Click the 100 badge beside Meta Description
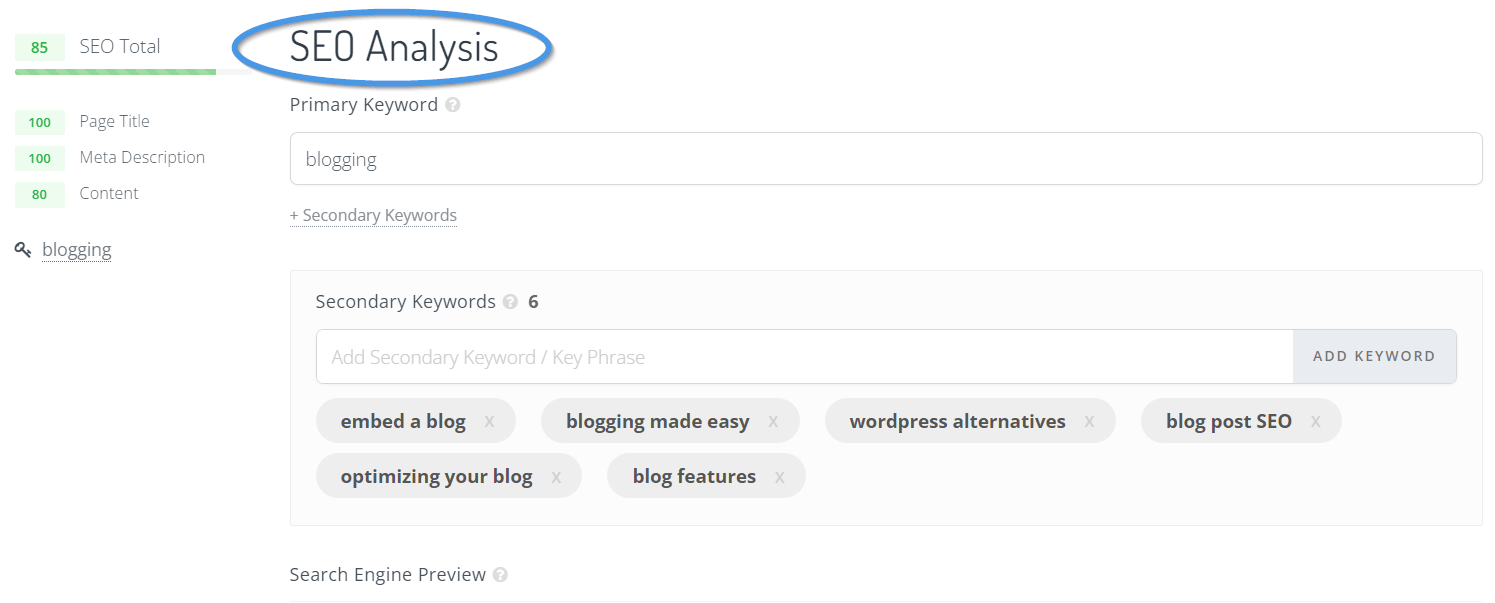1495x603 pixels. [x=40, y=158]
